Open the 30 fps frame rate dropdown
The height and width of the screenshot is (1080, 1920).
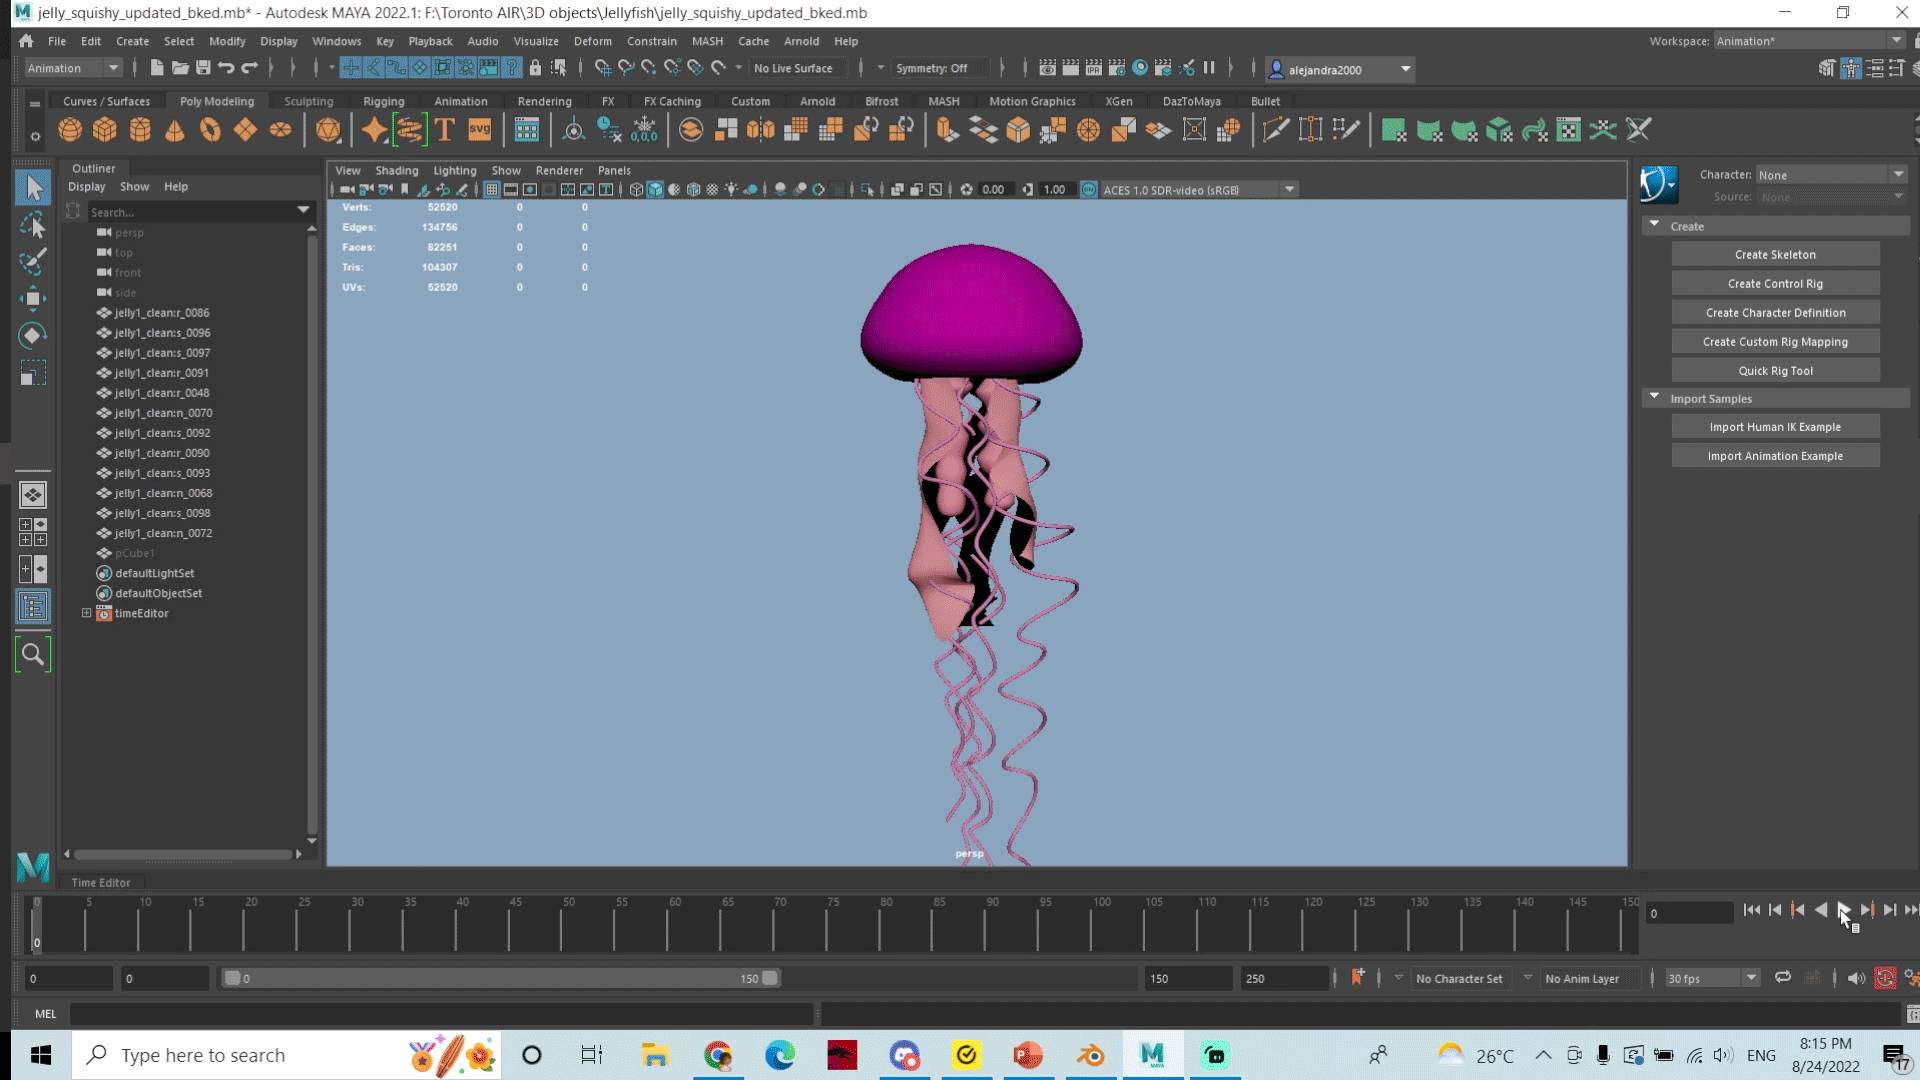[1711, 979]
